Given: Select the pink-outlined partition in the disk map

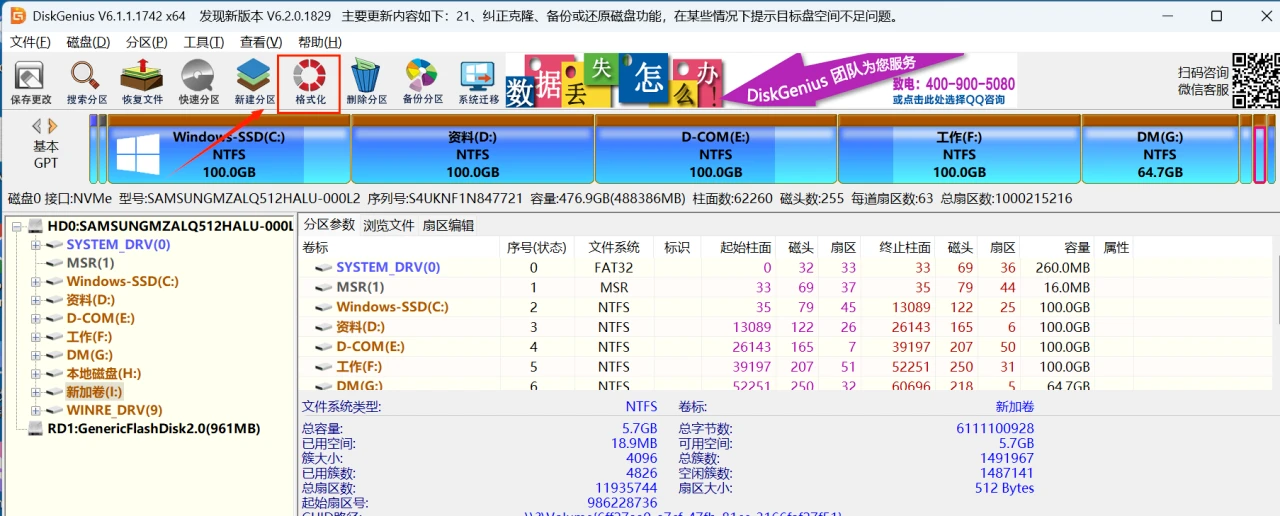Looking at the screenshot, I should 1260,148.
